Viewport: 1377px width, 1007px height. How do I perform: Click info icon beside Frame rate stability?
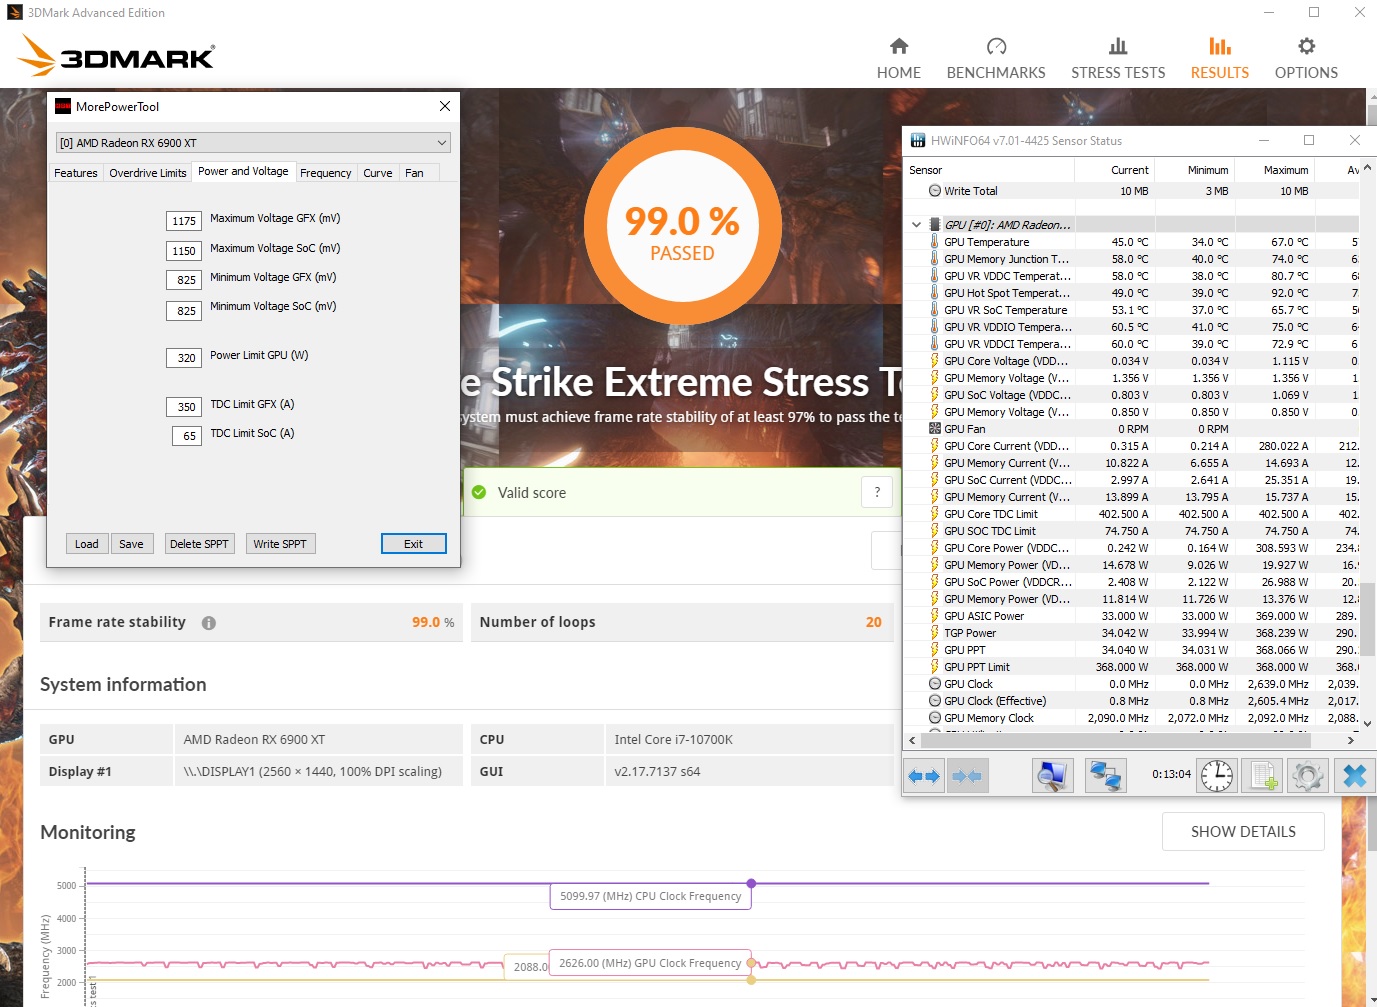[x=209, y=623]
